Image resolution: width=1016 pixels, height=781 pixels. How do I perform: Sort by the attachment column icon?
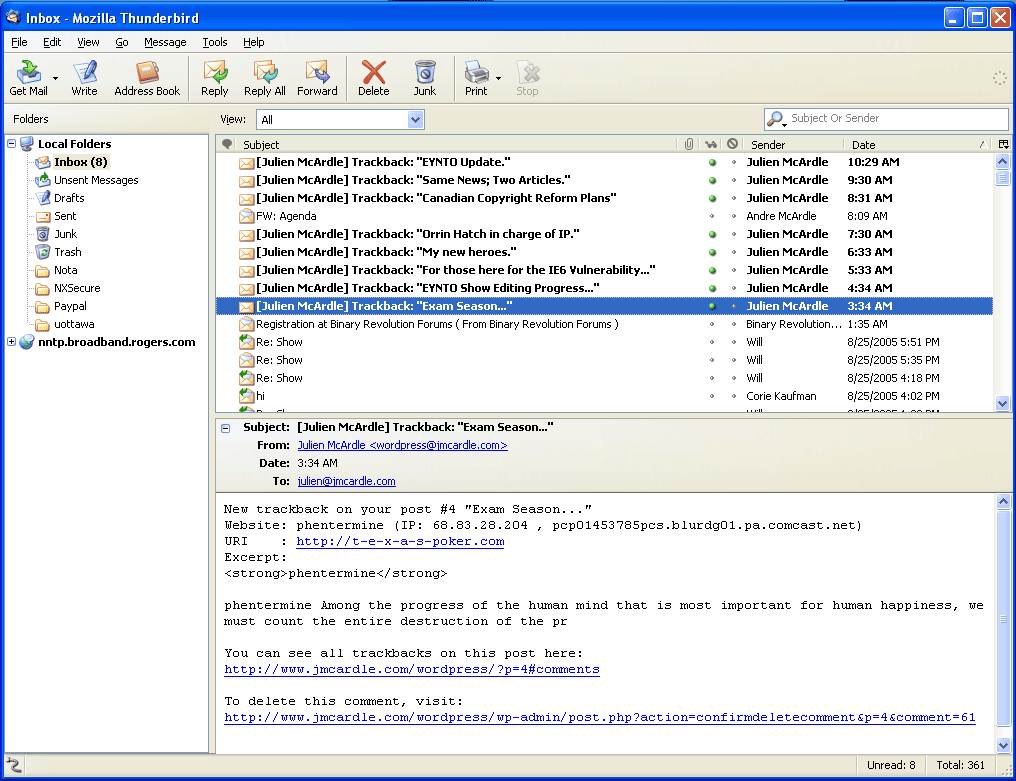click(689, 144)
